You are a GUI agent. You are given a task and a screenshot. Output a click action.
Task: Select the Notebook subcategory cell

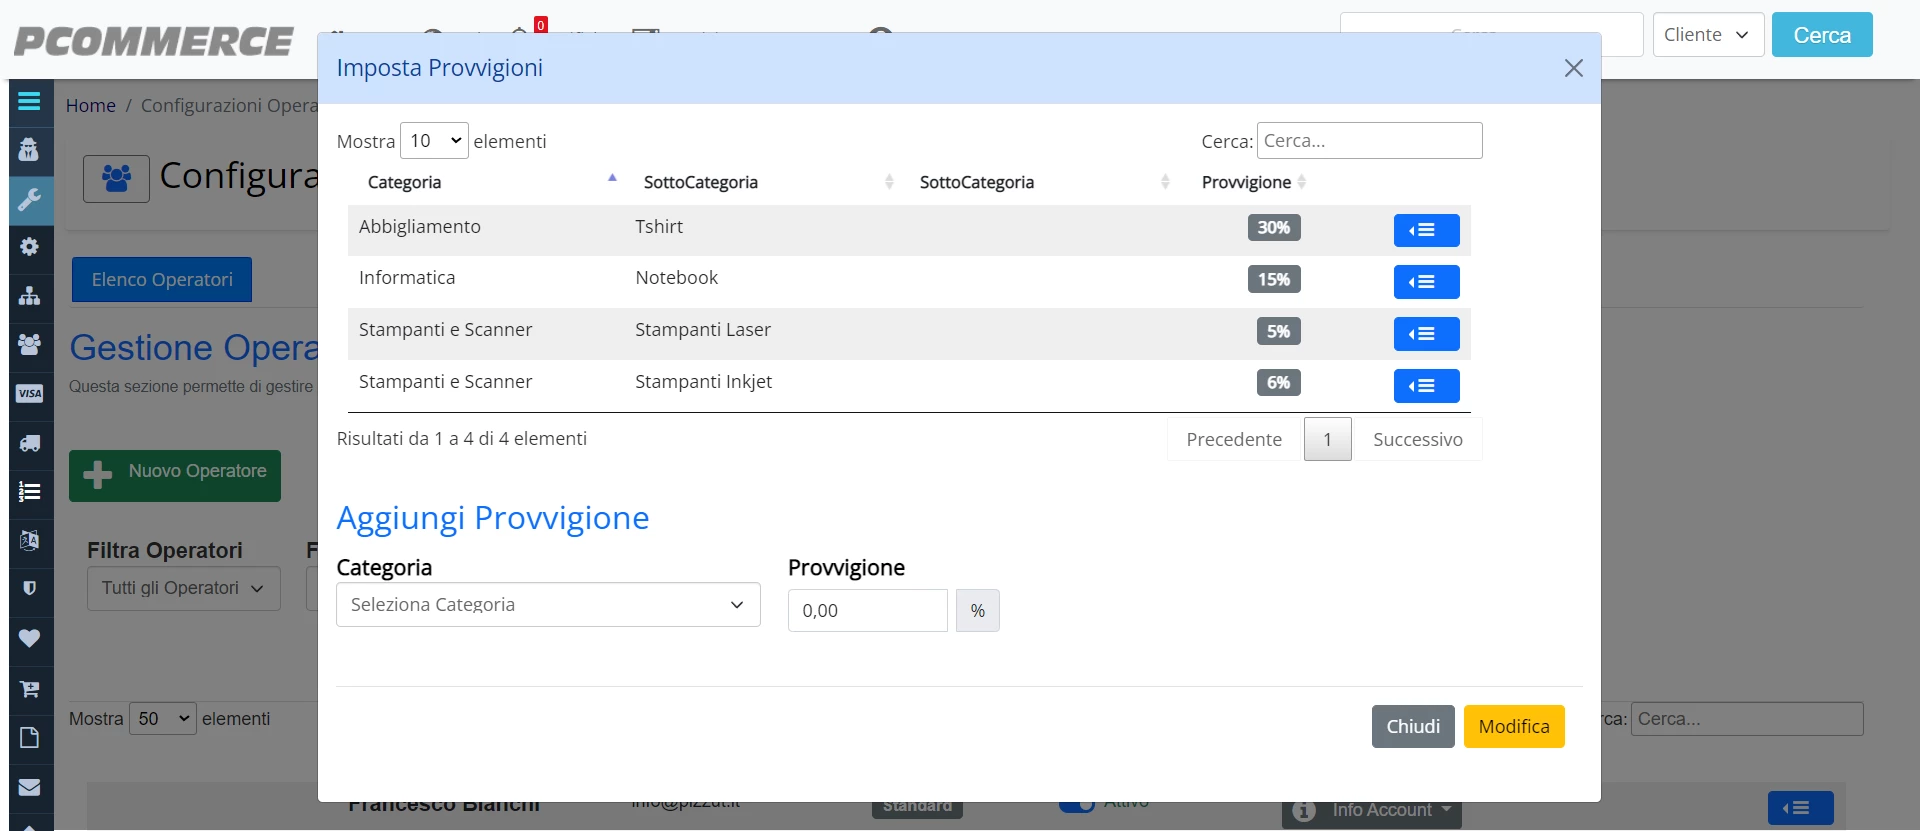[676, 278]
